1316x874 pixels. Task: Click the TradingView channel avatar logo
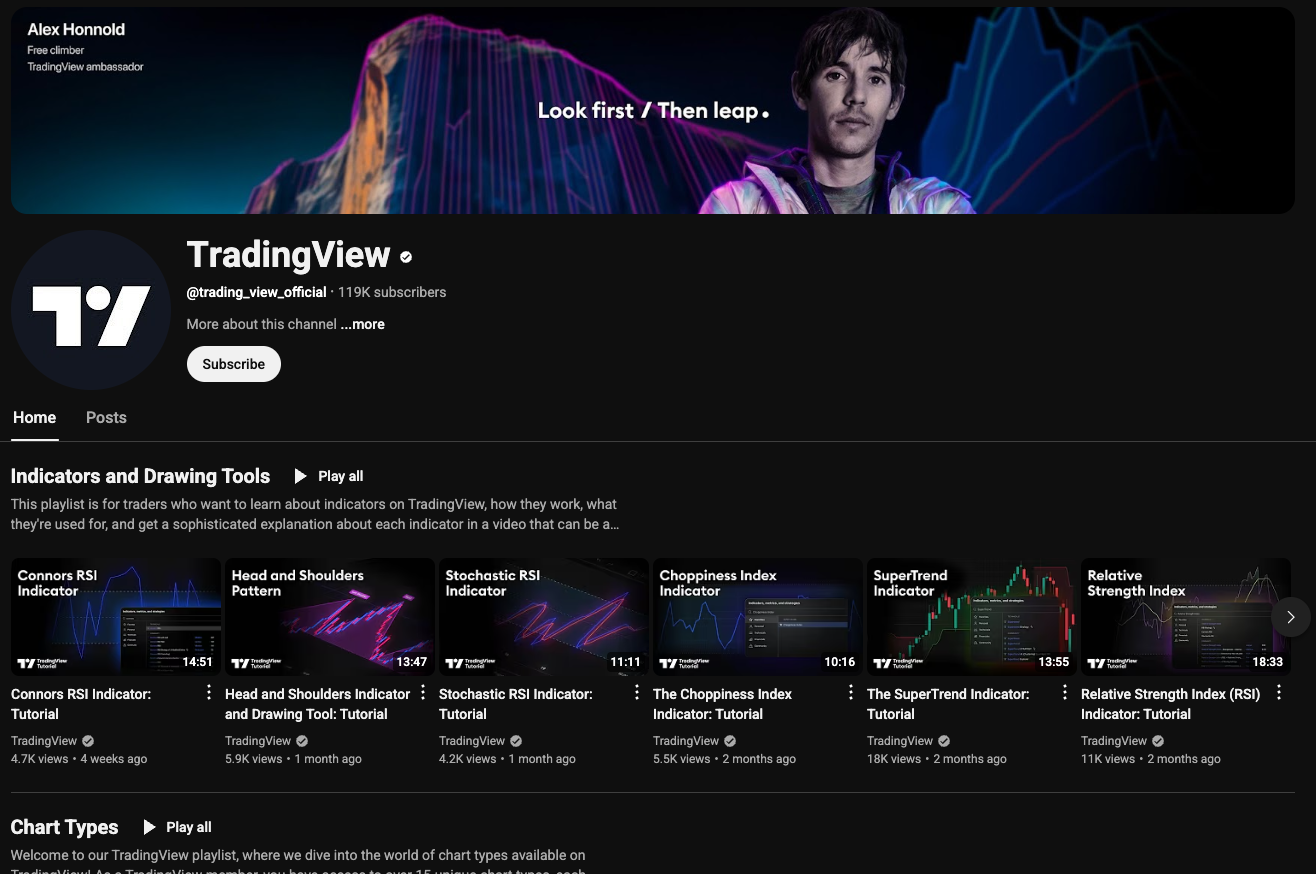(91, 310)
